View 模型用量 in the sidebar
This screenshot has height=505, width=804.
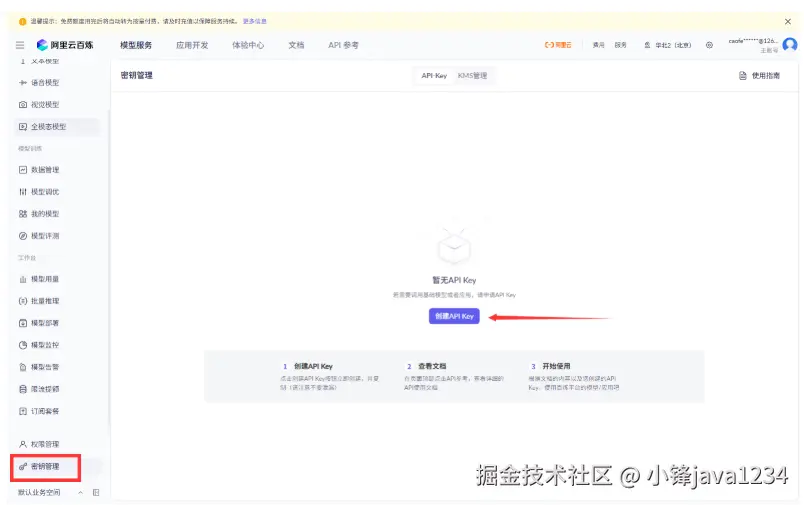[x=39, y=279]
